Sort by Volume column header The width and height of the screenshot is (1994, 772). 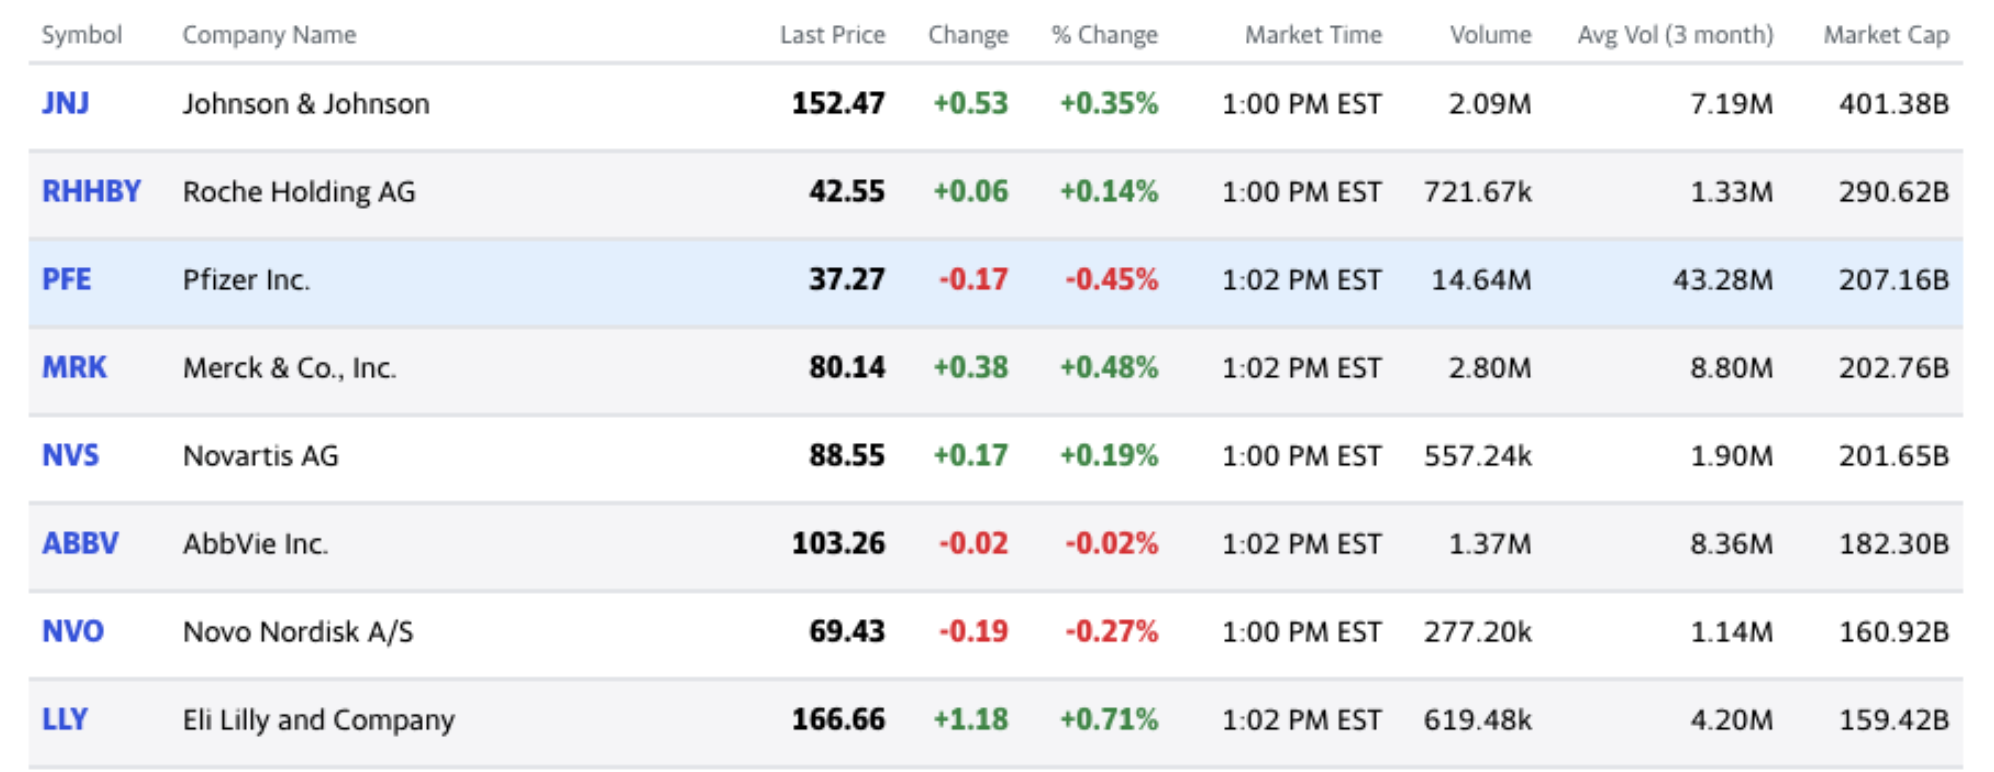[x=1490, y=35]
